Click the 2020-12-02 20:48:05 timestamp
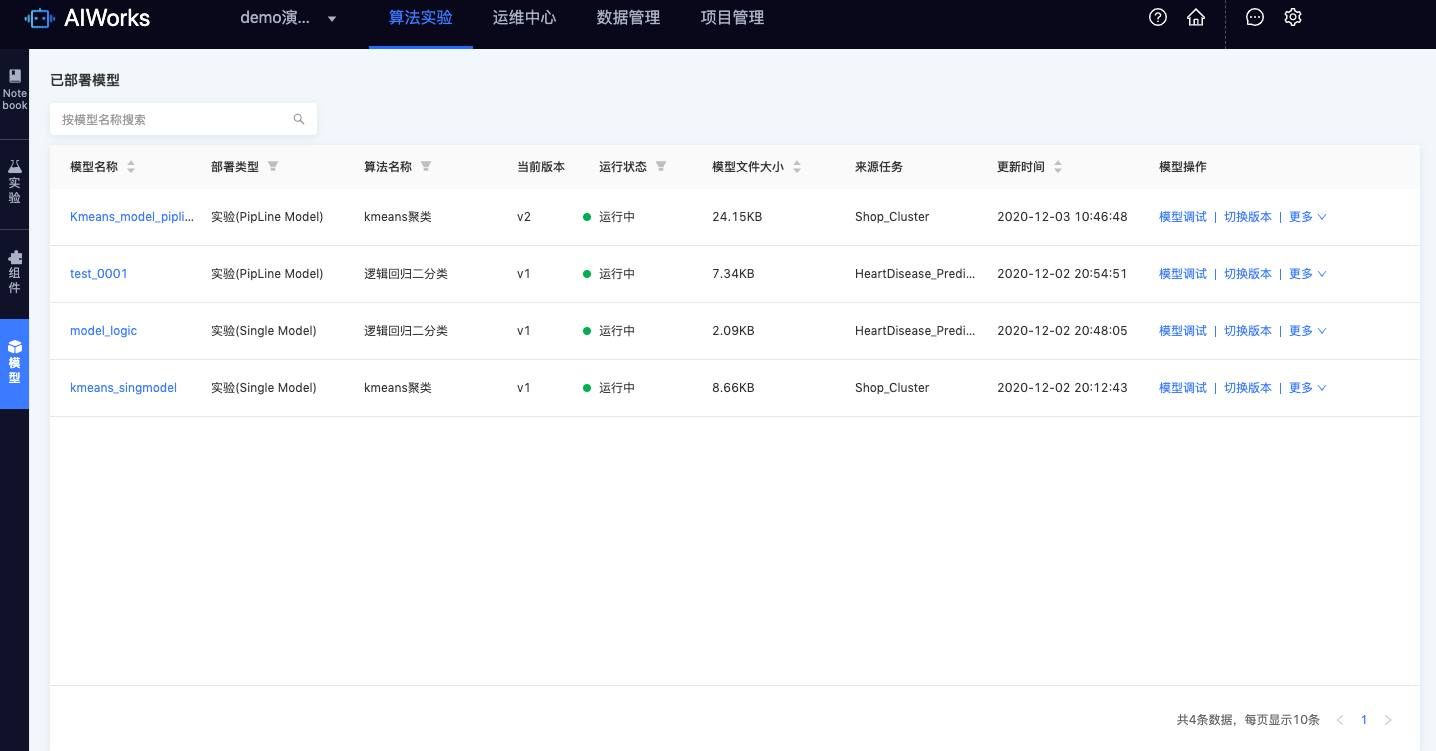1436x751 pixels. coord(1062,331)
